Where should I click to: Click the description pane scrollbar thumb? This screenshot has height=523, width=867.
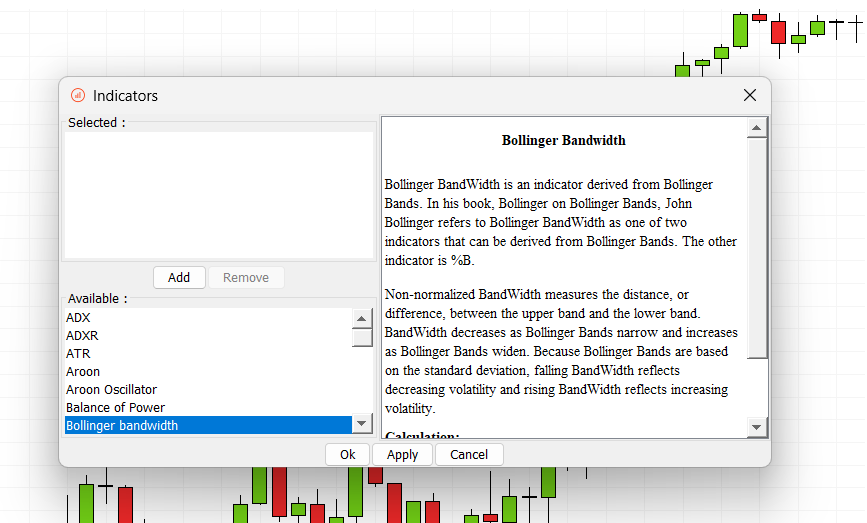[x=756, y=248]
